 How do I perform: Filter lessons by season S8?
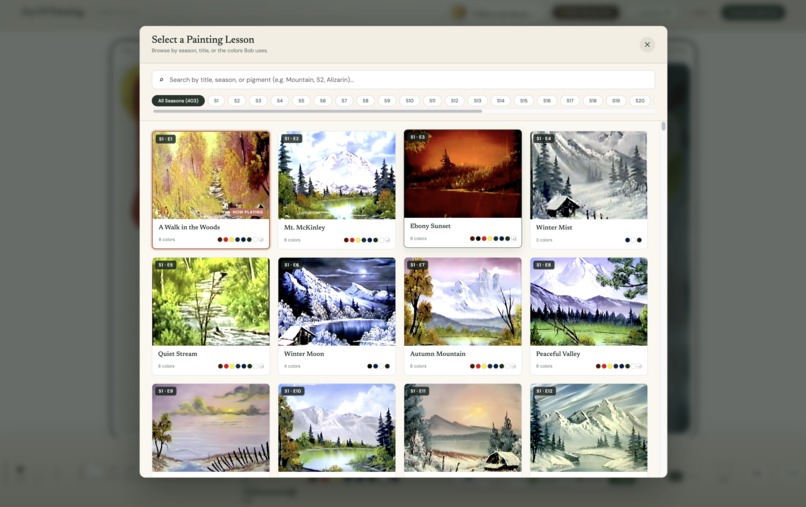coord(365,101)
